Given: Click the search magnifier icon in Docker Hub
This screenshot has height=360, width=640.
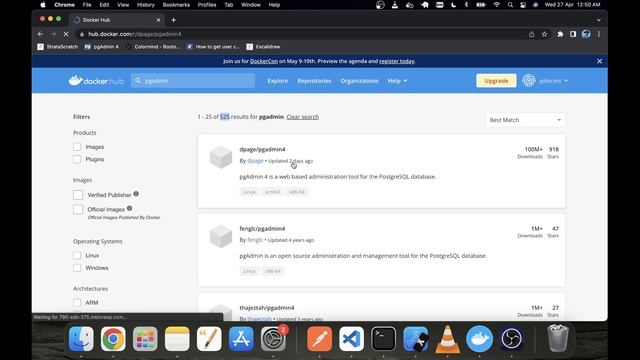Looking at the screenshot, I should tap(138, 81).
